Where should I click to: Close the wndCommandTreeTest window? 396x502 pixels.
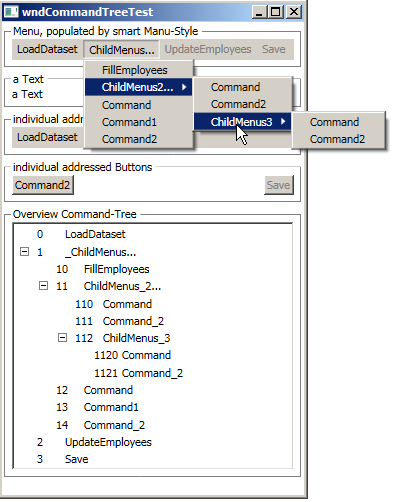point(294,12)
